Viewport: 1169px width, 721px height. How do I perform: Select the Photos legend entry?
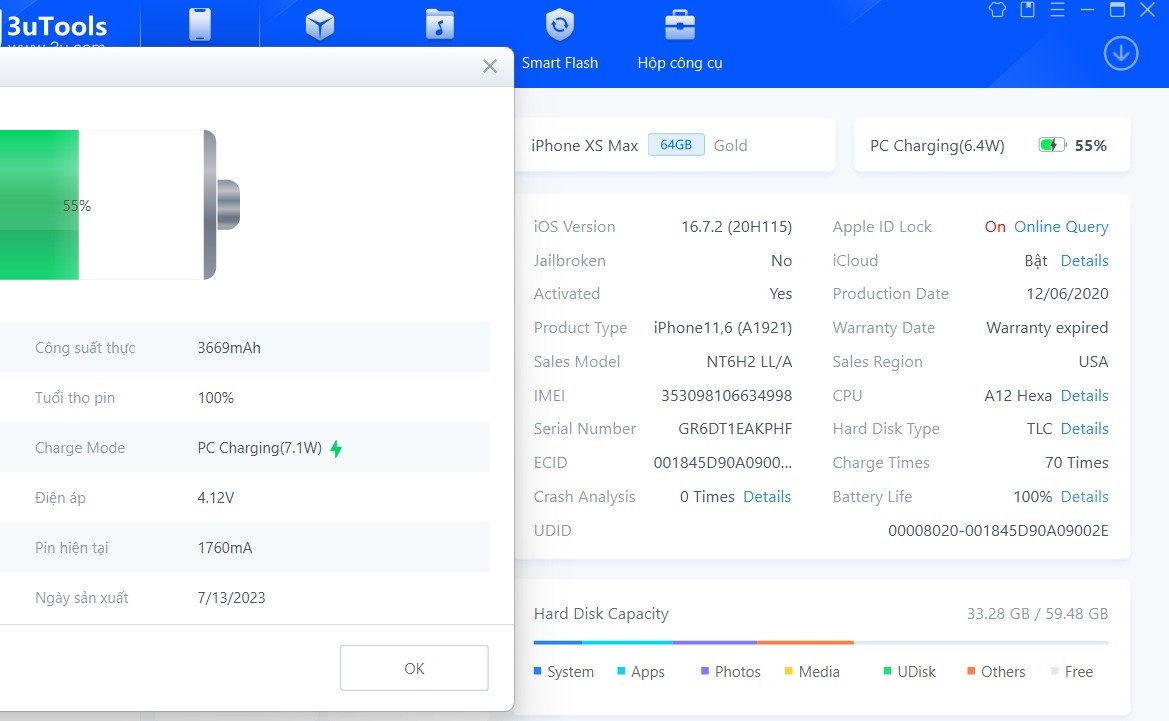point(731,672)
